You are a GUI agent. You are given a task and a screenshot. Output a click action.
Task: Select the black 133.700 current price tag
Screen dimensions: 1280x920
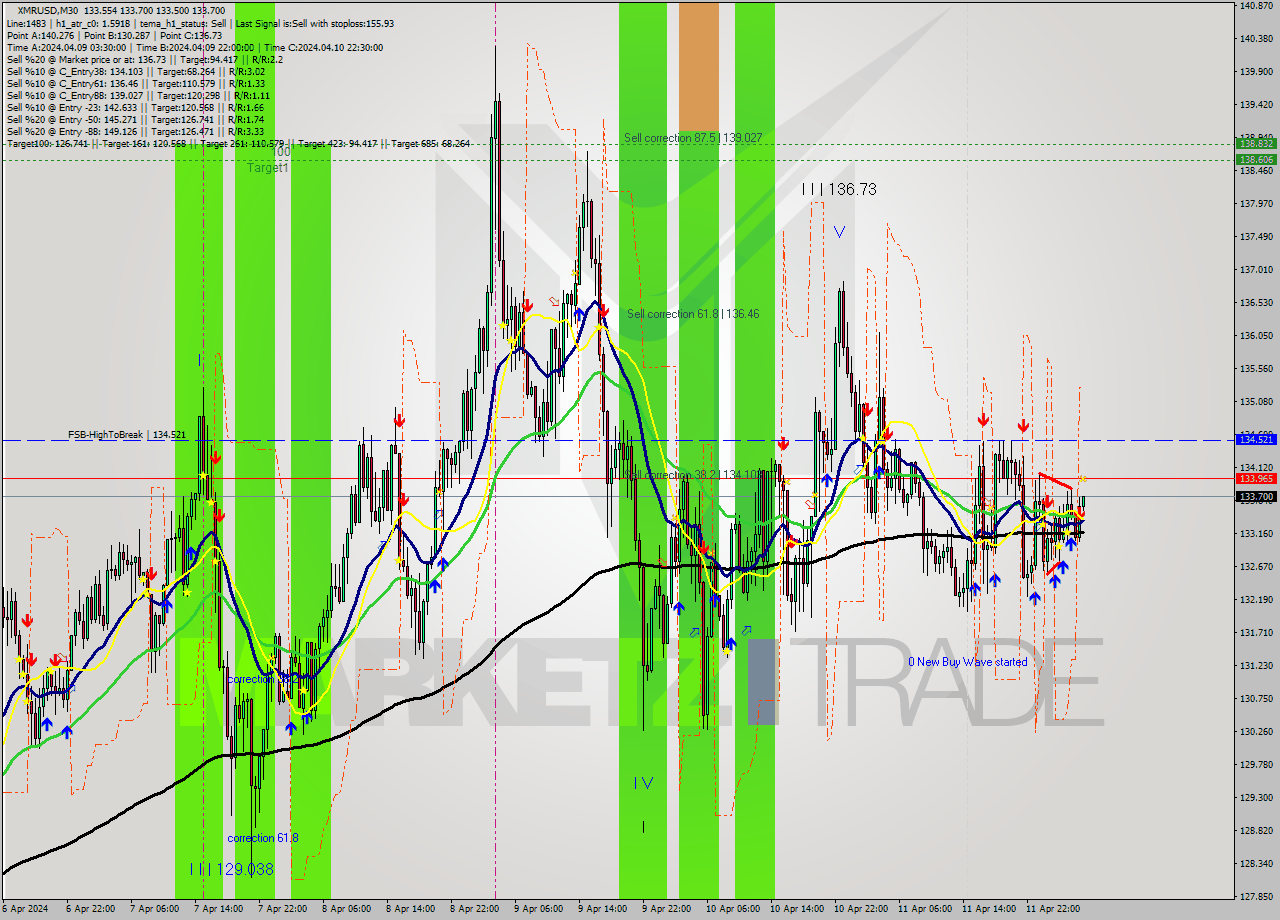click(x=1256, y=496)
